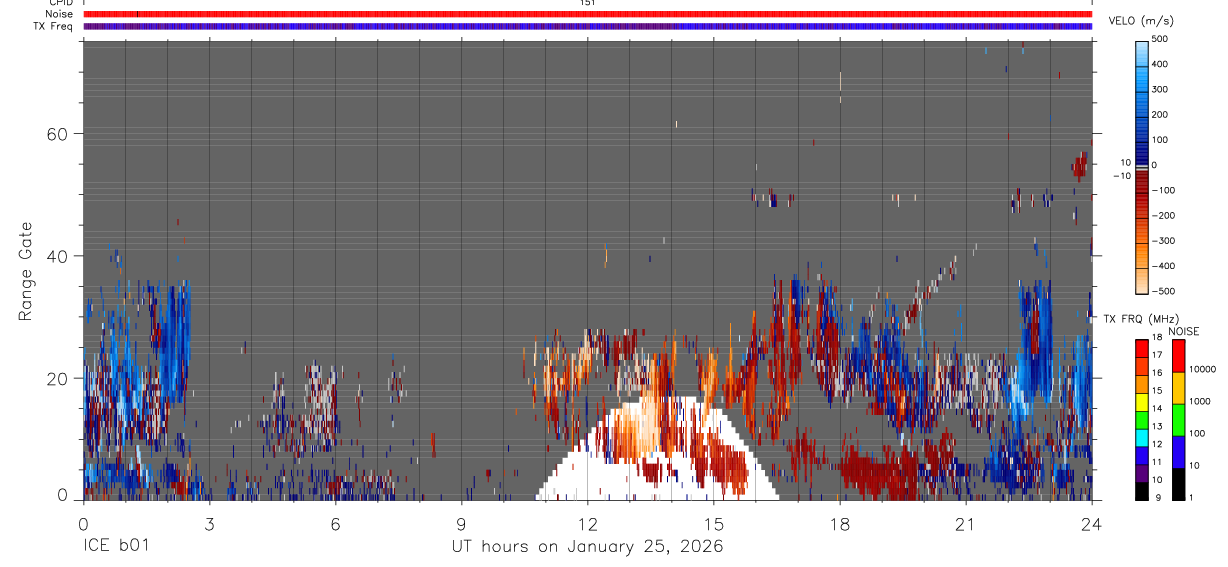Click the yellow swatch in TX FRQ legend
Image resolution: width=1228 pixels, height=567 pixels.
(x=1142, y=402)
